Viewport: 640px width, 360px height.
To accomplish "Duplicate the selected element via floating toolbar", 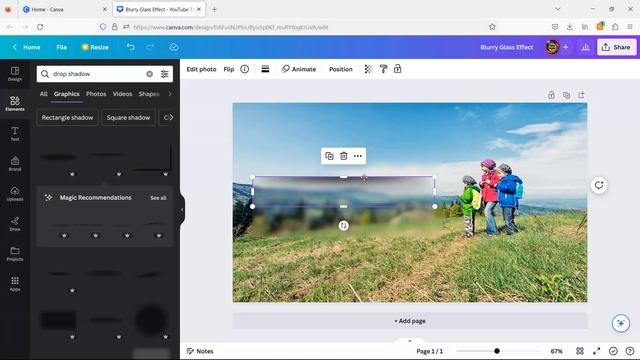I will 329,156.
